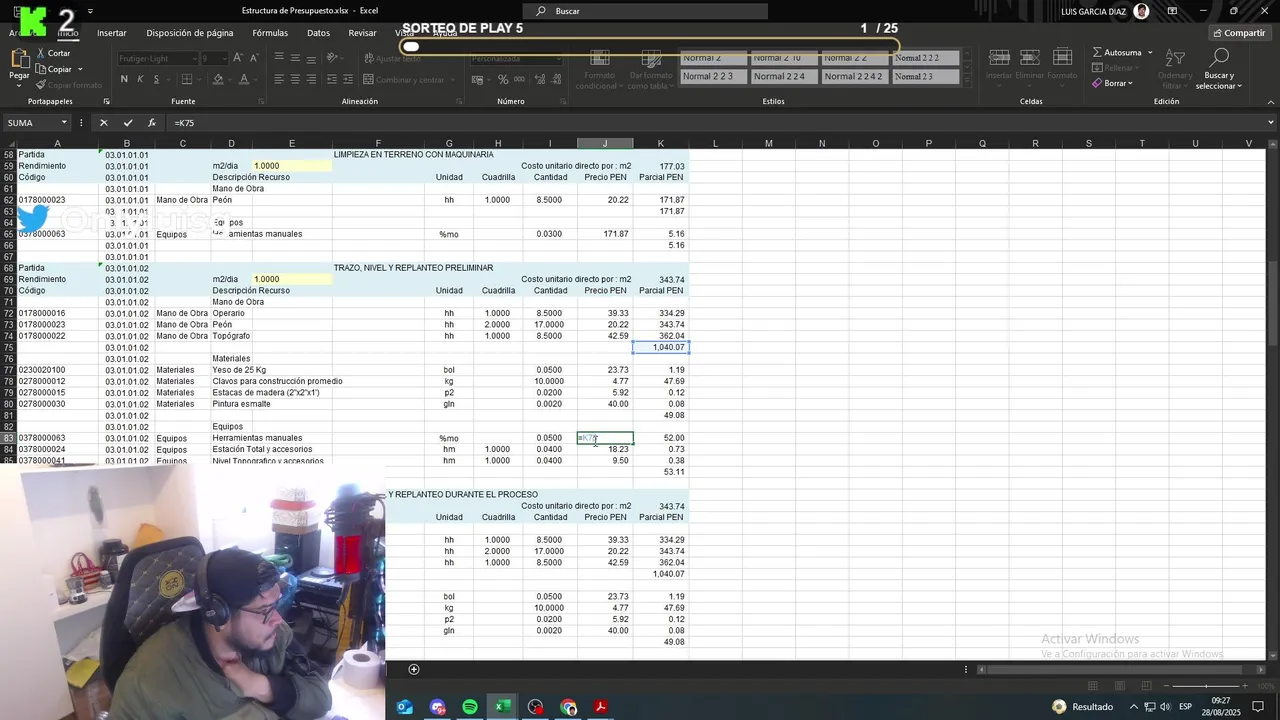Click the Pegar clipboard icon
The height and width of the screenshot is (720, 1280).
tap(19, 58)
